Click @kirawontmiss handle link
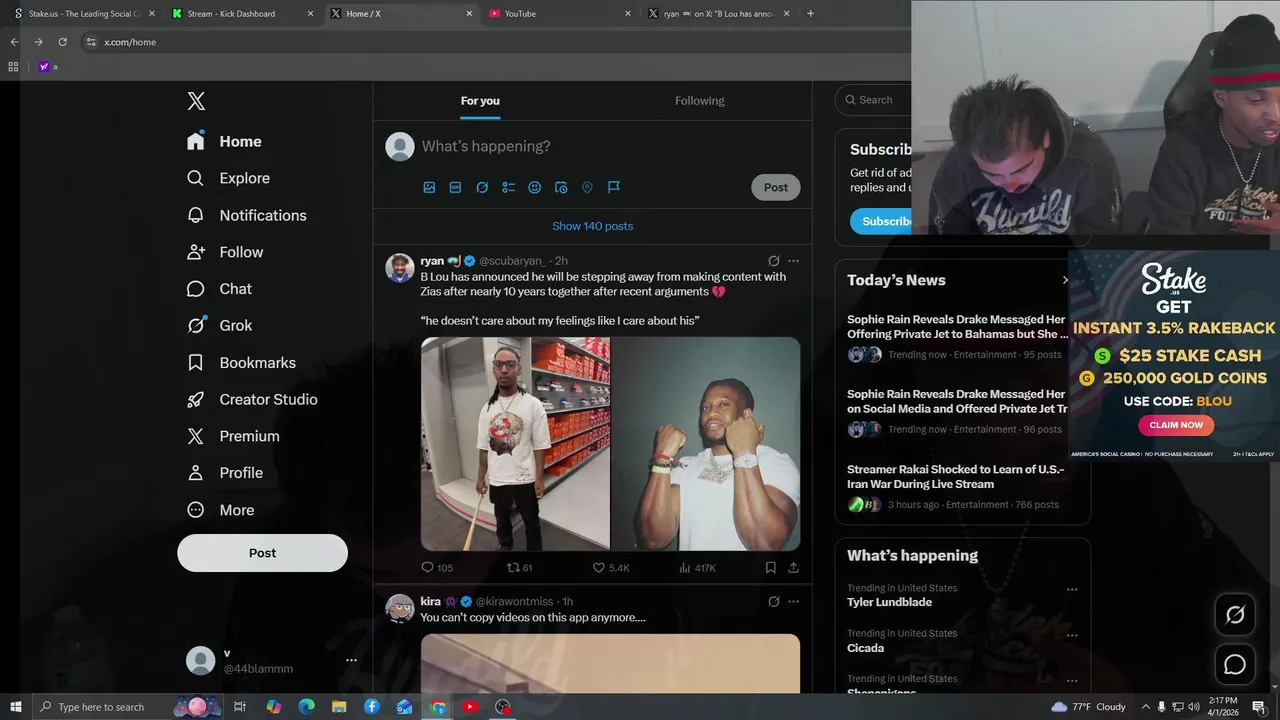This screenshot has width=1280, height=720. (x=514, y=602)
